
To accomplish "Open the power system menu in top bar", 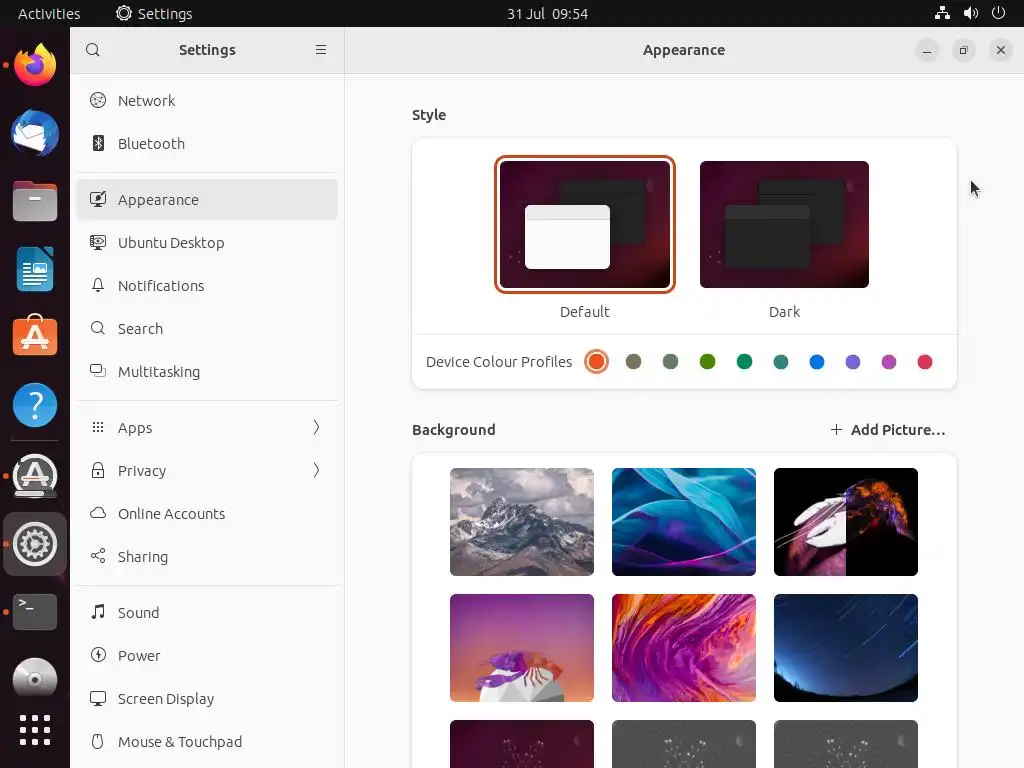I will click(x=998, y=13).
